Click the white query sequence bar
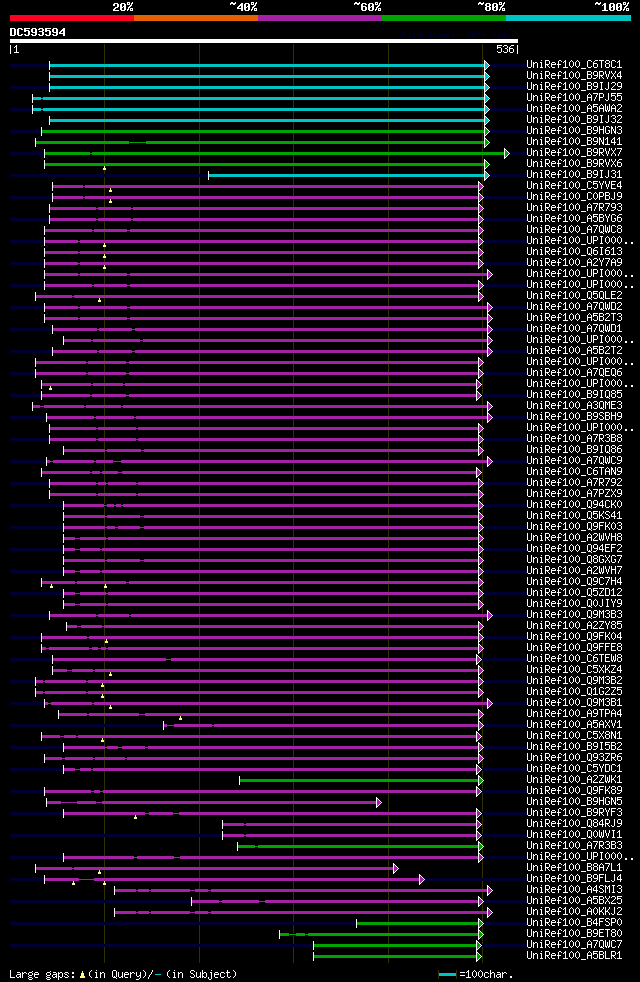640x982 pixels. (x=264, y=41)
